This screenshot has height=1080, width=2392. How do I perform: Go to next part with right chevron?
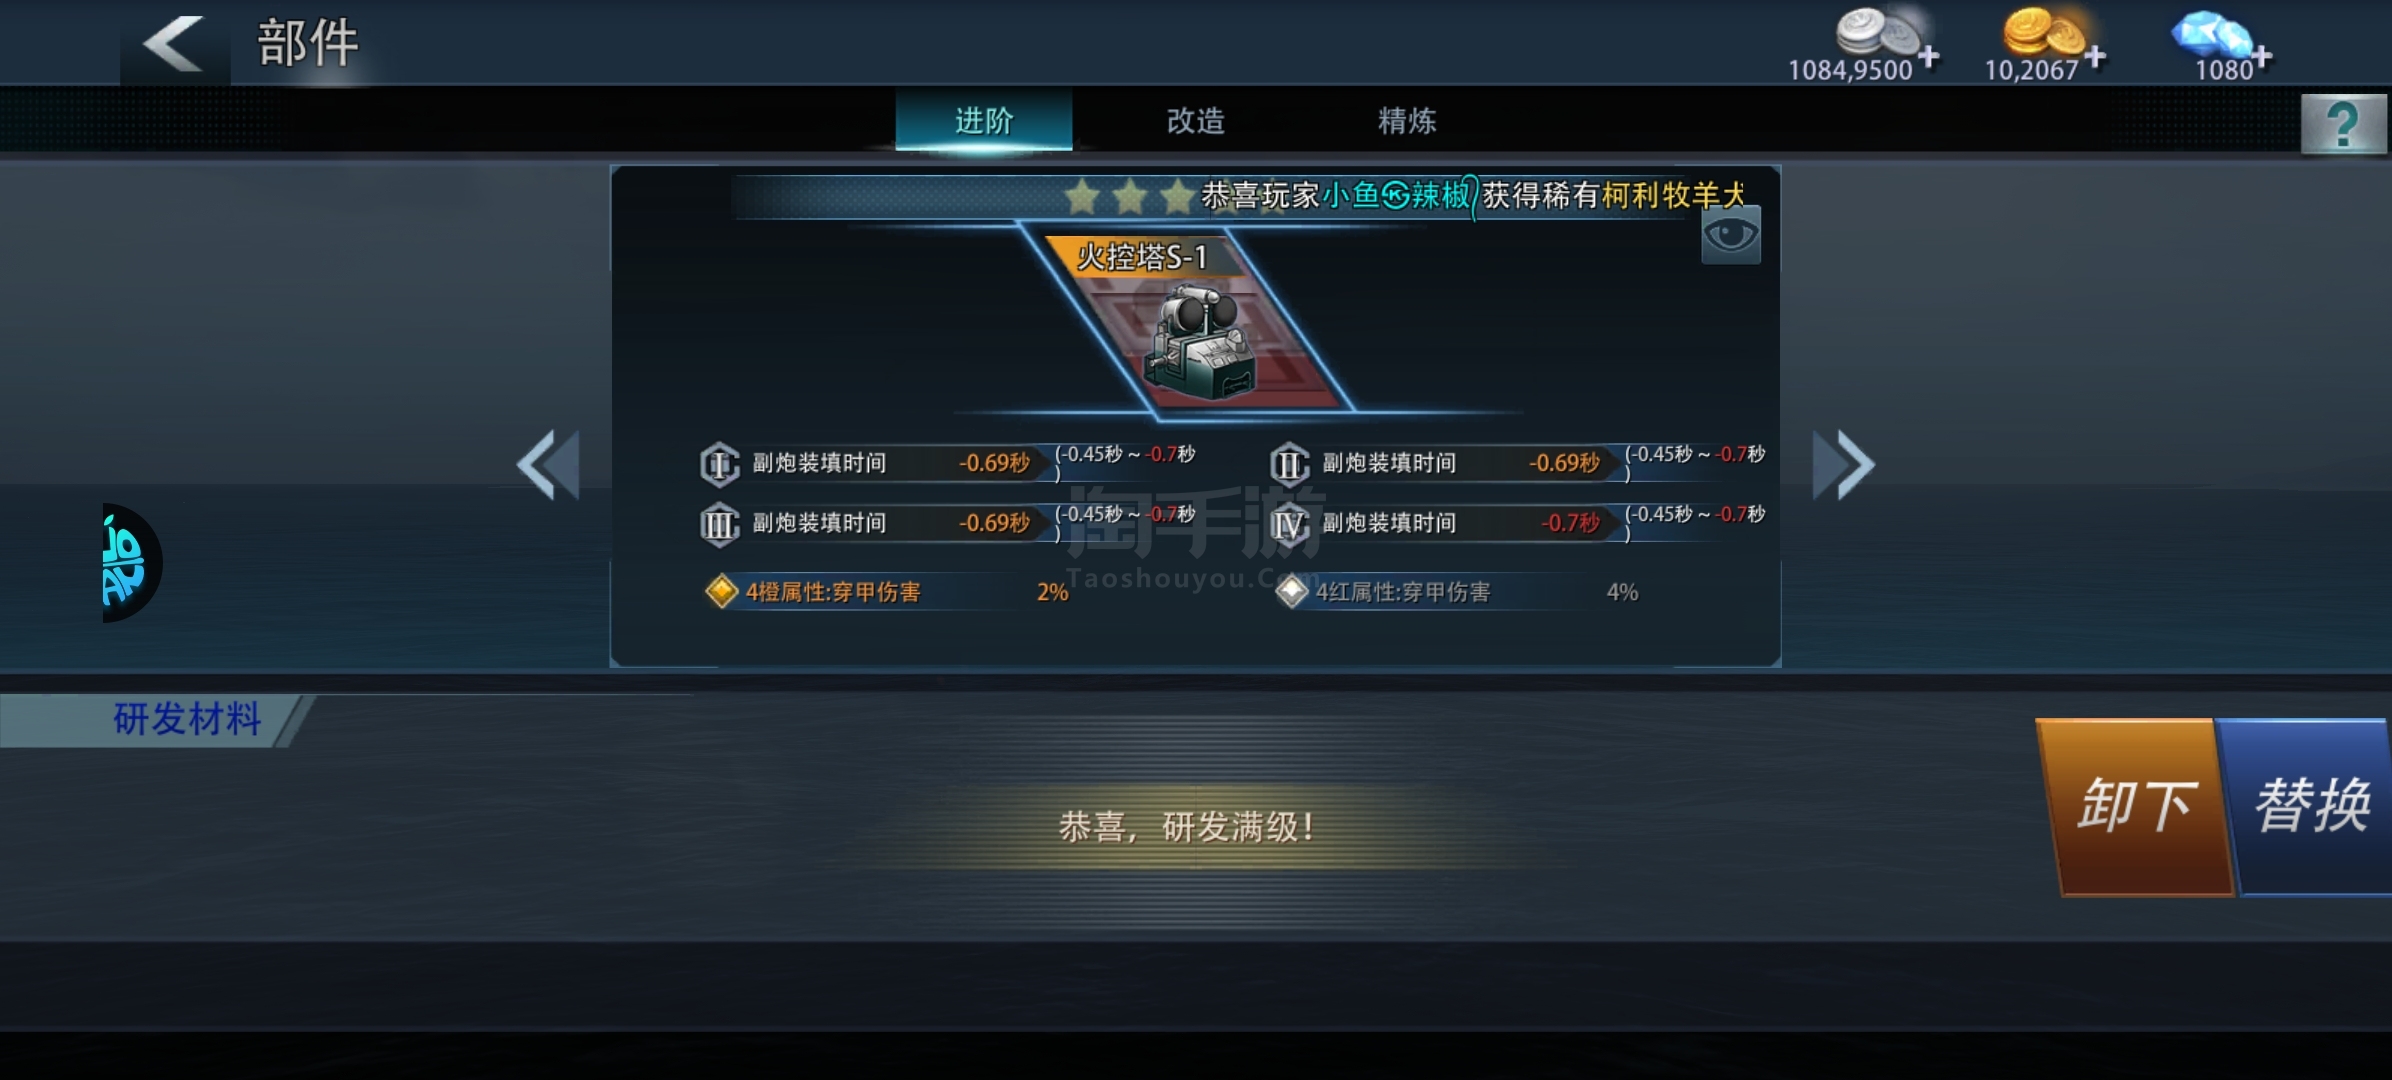coord(1843,464)
